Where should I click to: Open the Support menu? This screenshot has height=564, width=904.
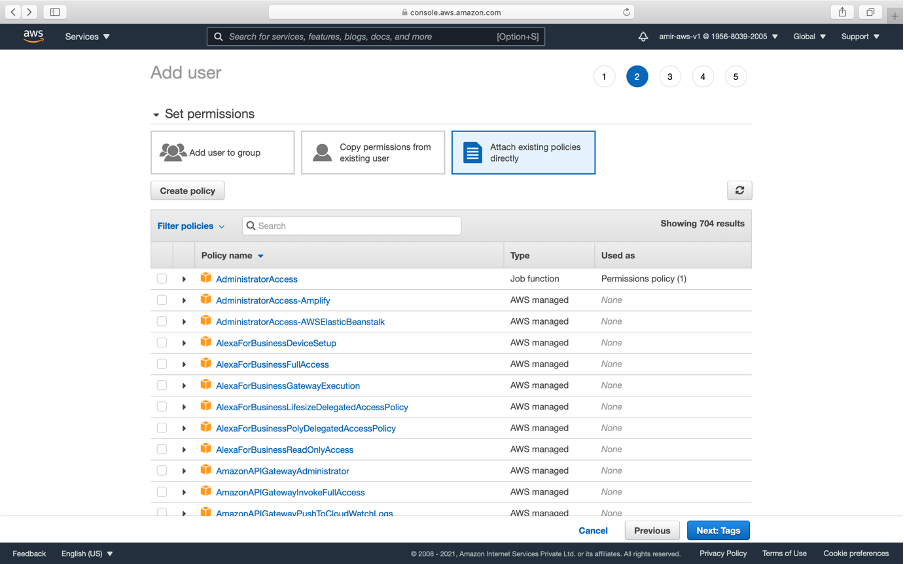pyautogui.click(x=860, y=36)
